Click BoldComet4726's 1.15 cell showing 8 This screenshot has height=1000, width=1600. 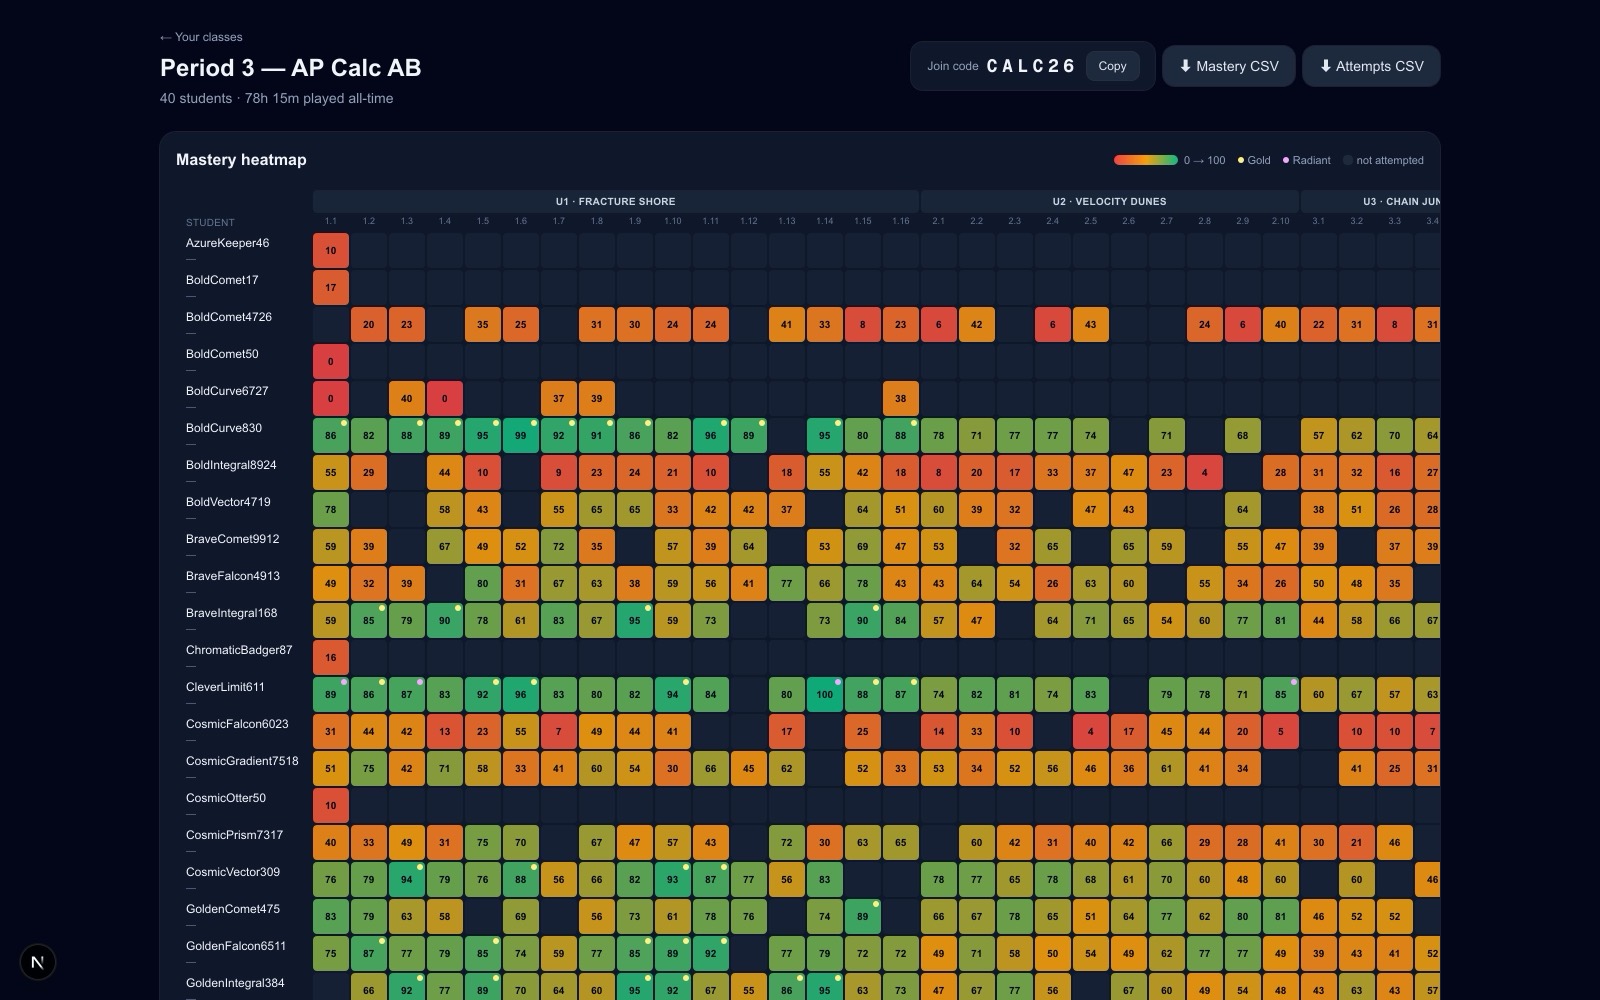coord(863,325)
